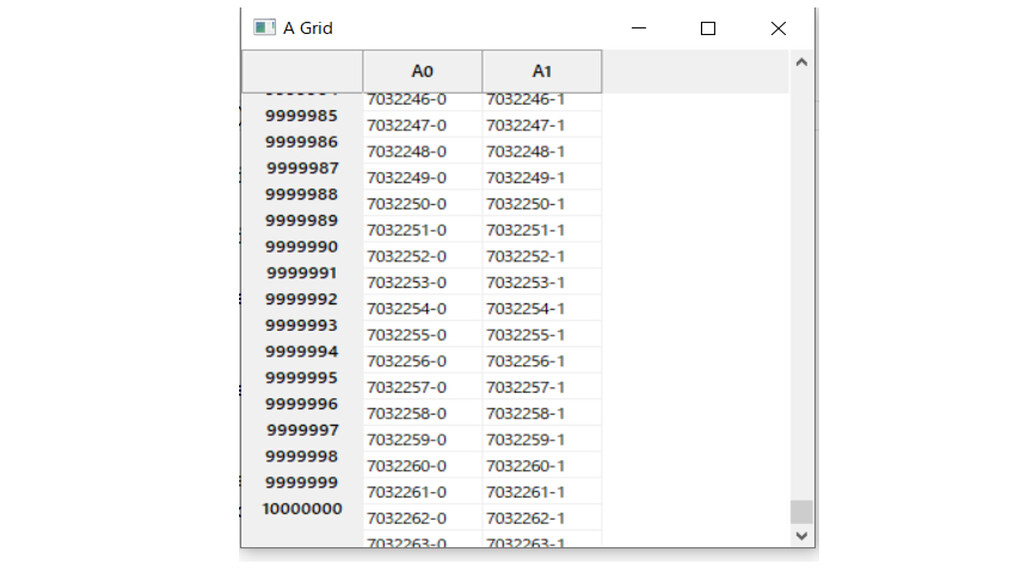
Task: Click cell 7032254-0
Action: 423,308
